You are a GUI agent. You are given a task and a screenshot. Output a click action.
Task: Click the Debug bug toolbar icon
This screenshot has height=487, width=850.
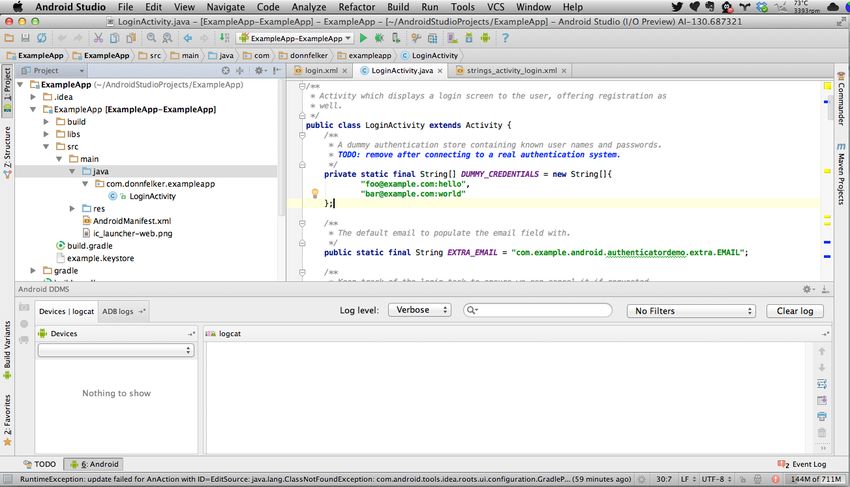pyautogui.click(x=379, y=38)
